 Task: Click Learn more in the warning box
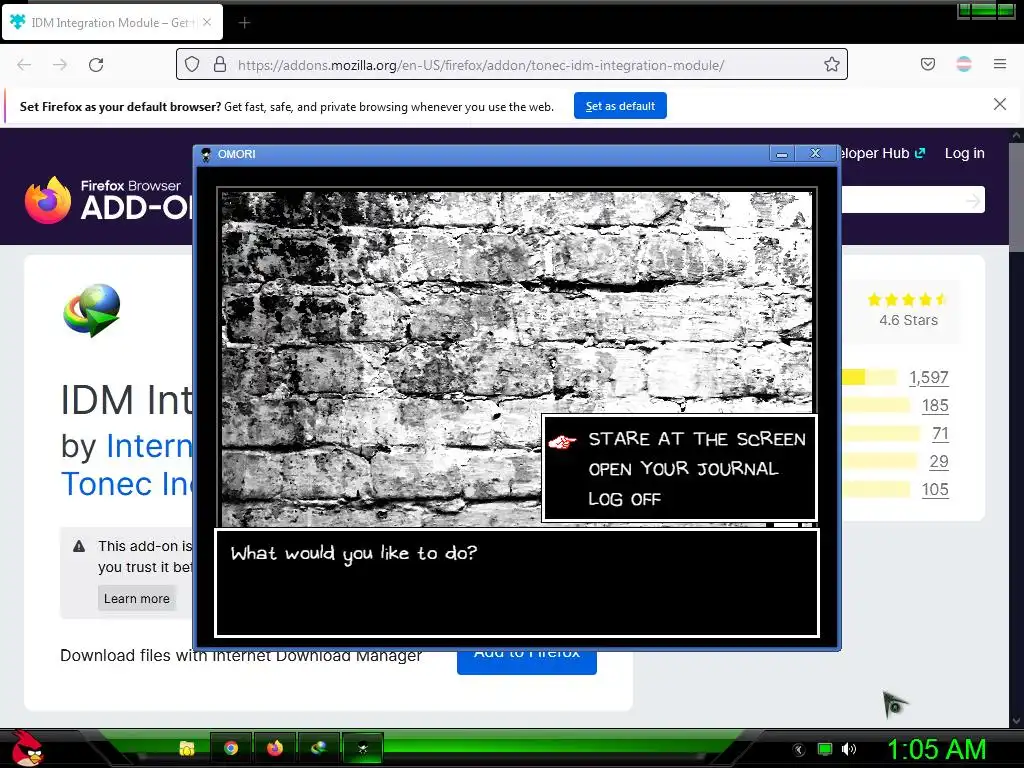coord(136,598)
